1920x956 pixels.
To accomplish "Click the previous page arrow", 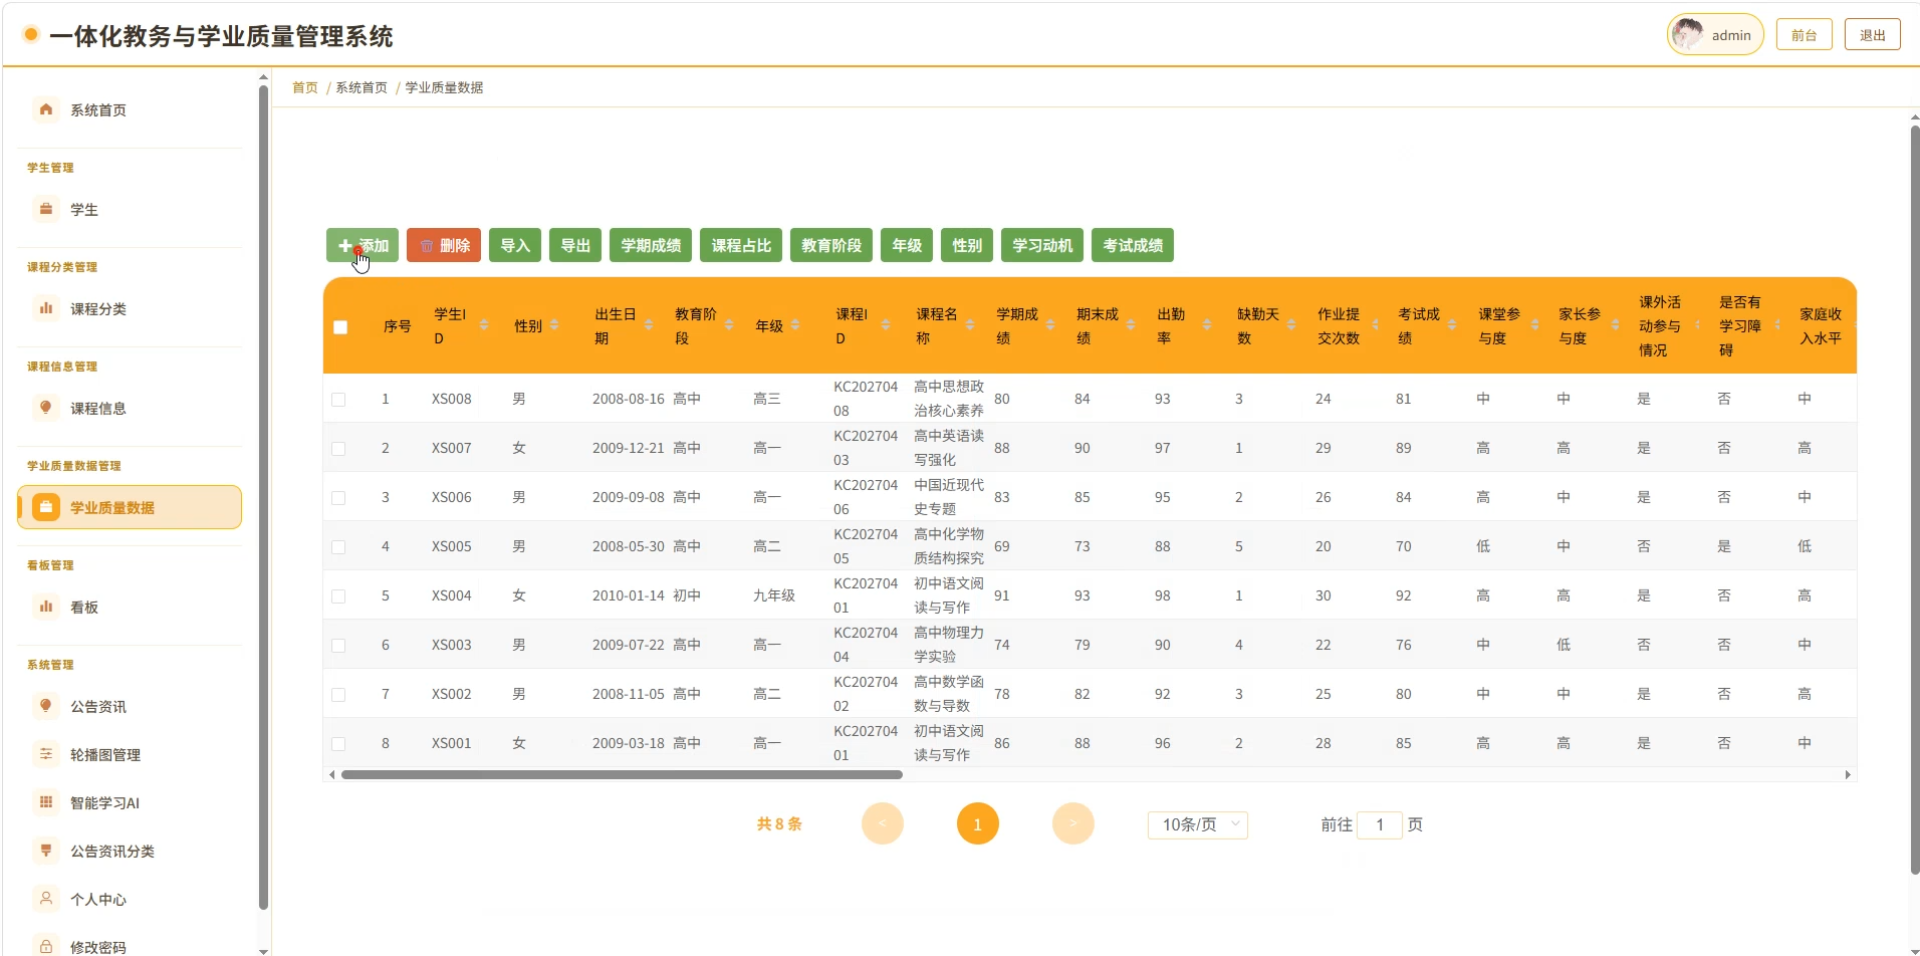I will (882, 824).
